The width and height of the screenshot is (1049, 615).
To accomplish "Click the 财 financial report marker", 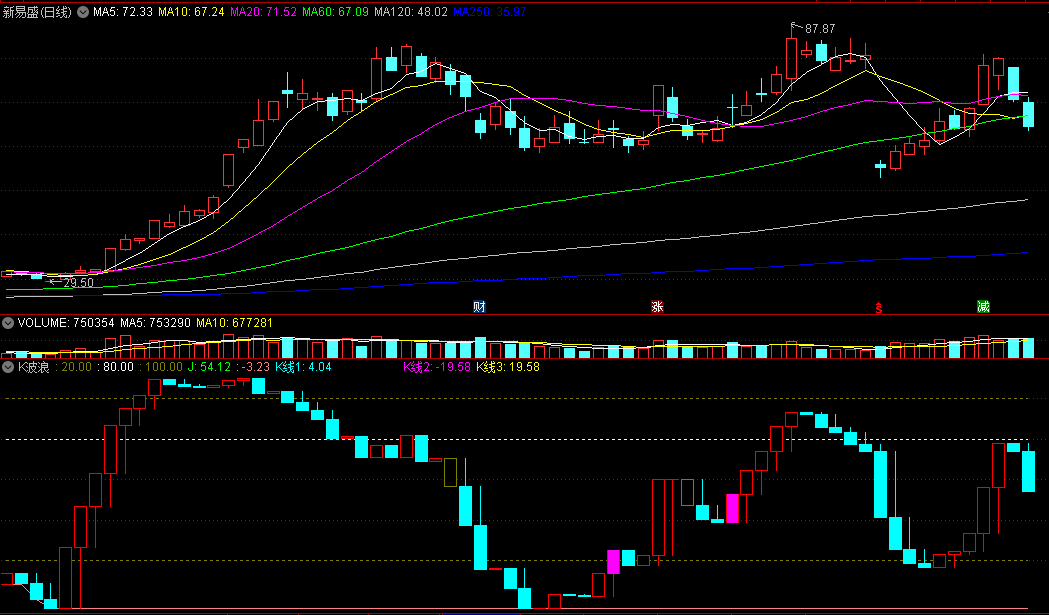I will (479, 306).
